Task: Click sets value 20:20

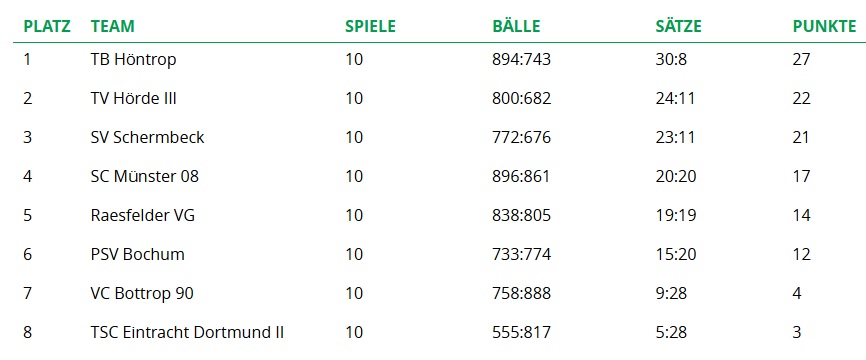Action: point(675,176)
